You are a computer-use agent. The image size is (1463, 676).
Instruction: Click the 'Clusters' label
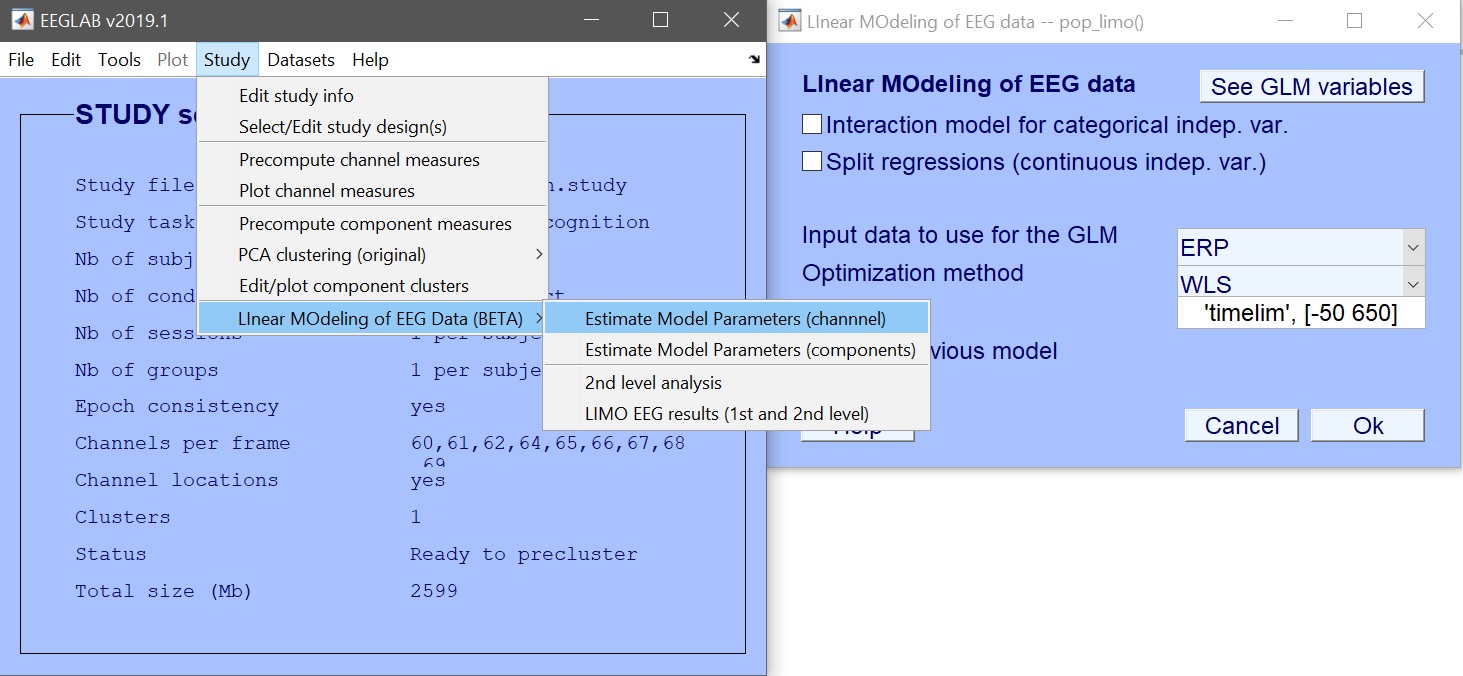[x=123, y=517]
